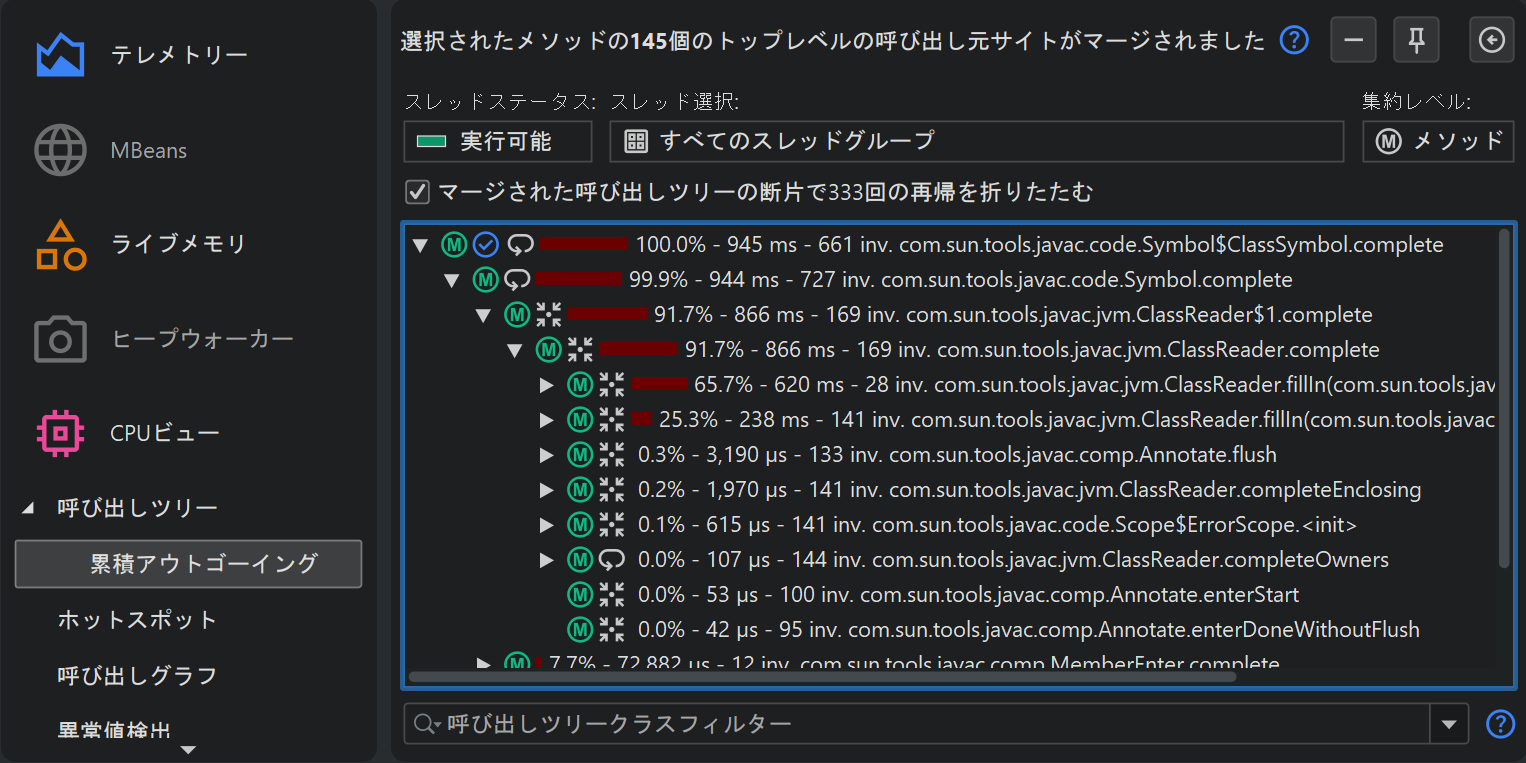The image size is (1526, 763).
Task: Open the ライブメモリ shapes icon
Action: 60,245
